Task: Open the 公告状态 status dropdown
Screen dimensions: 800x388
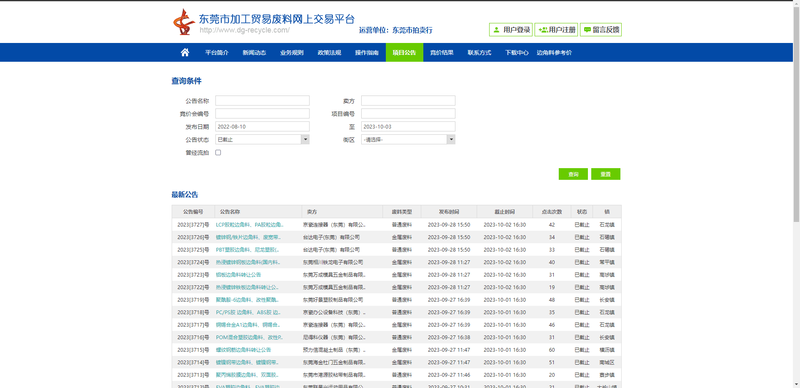Action: coord(262,139)
